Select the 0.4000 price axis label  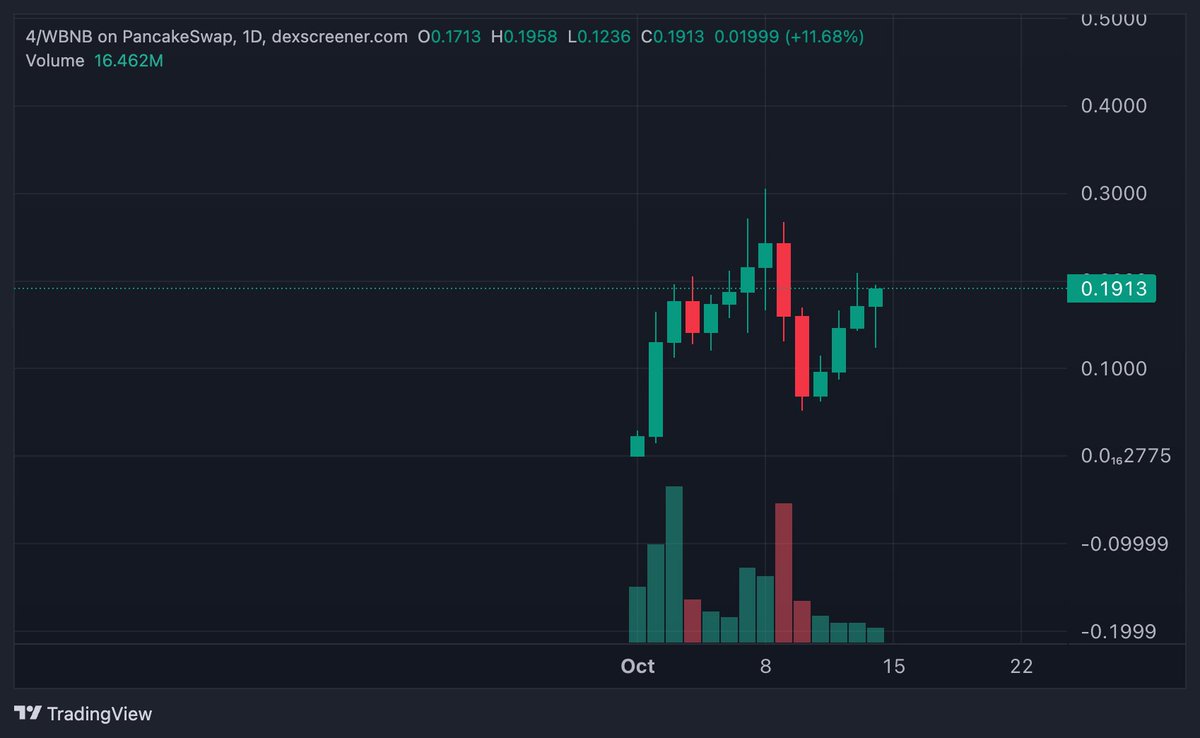tap(1116, 106)
